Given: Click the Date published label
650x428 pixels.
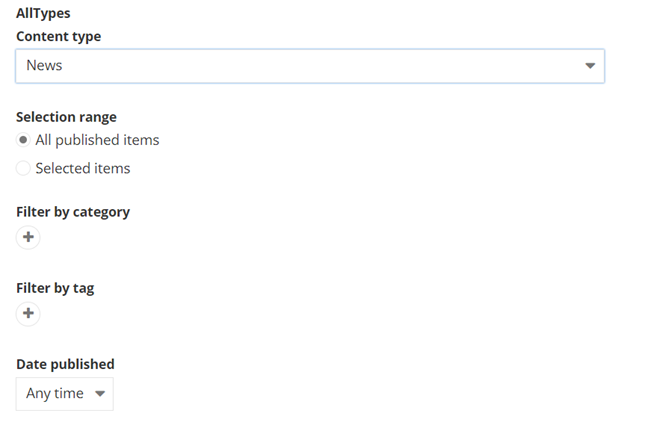Looking at the screenshot, I should (65, 364).
